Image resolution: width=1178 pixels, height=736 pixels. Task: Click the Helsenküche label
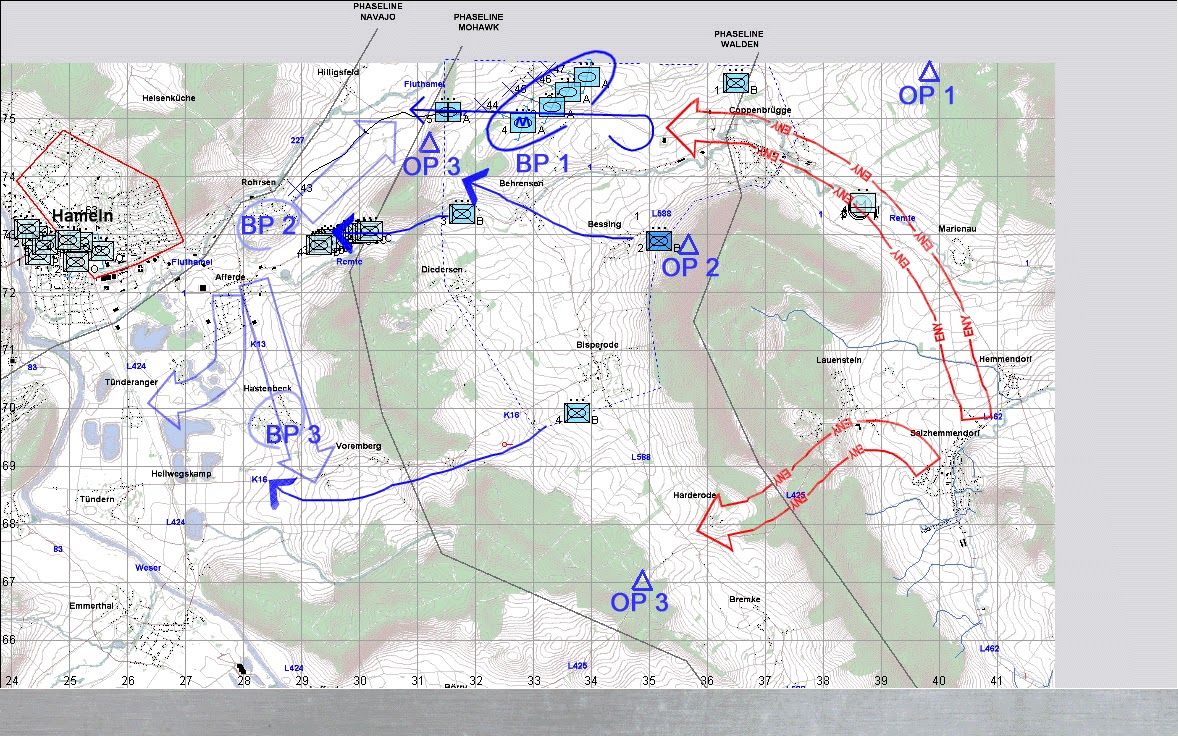point(169,98)
